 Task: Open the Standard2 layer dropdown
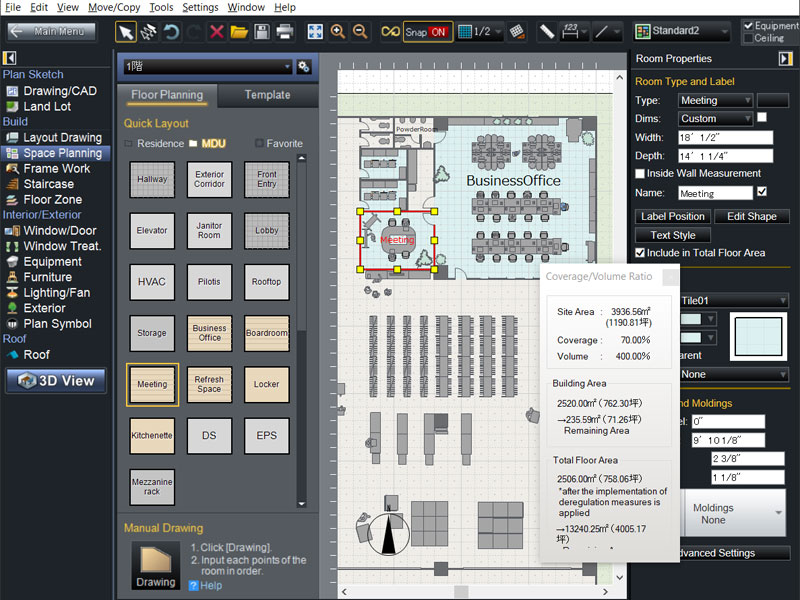click(x=687, y=32)
